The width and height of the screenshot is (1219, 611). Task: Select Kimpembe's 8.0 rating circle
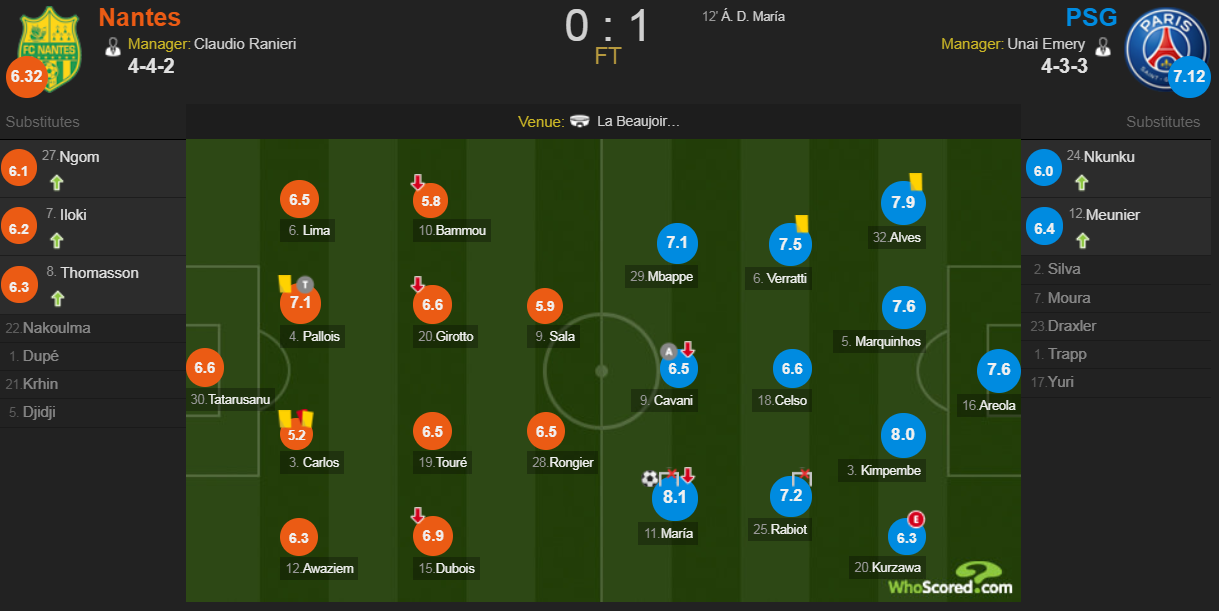pyautogui.click(x=903, y=435)
